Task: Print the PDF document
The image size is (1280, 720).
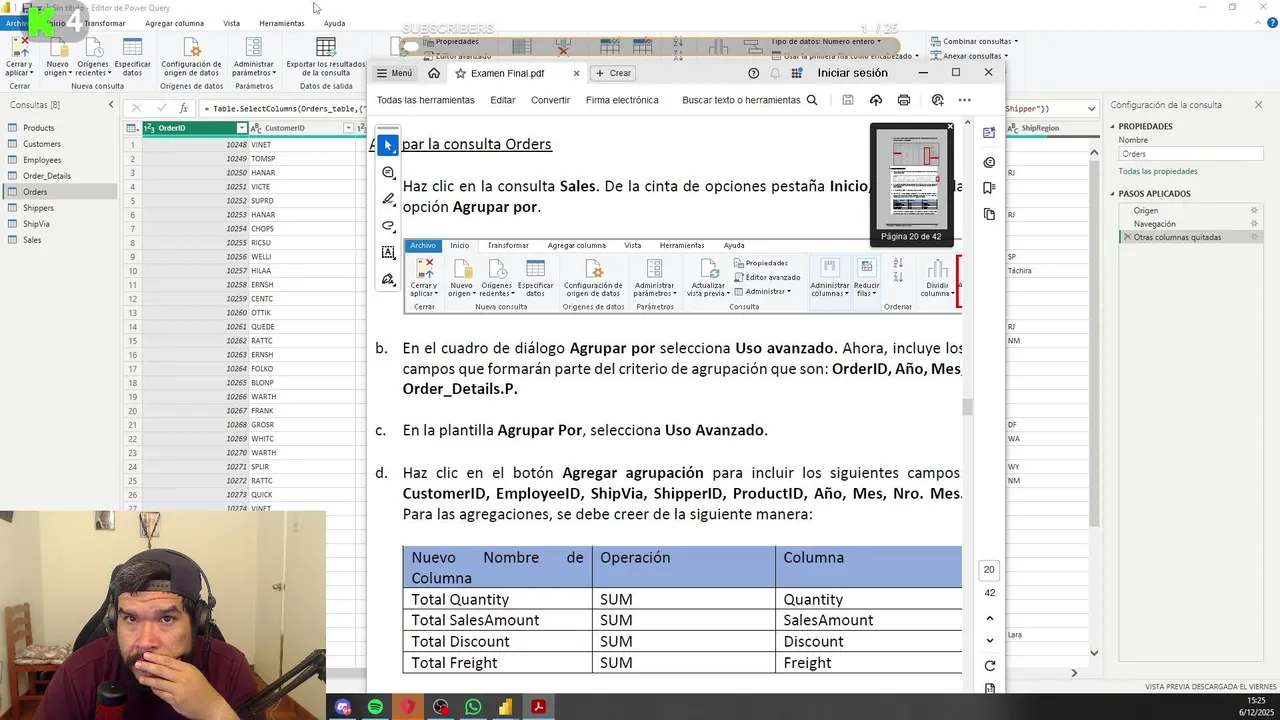Action: click(904, 100)
